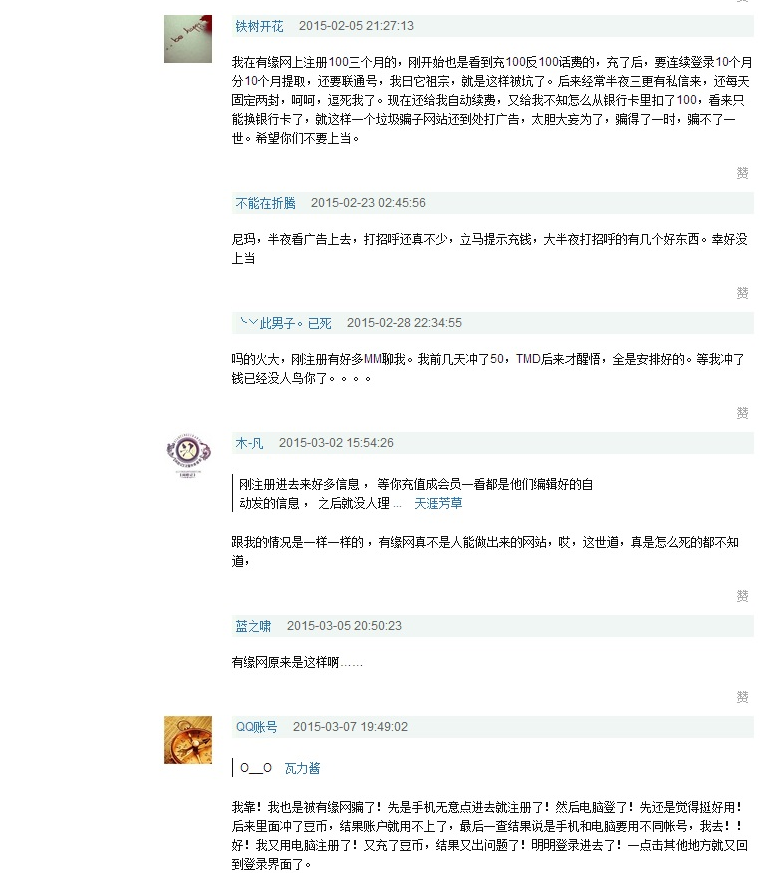
Task: Visit user 不能在折腾's profile link
Action: point(265,203)
